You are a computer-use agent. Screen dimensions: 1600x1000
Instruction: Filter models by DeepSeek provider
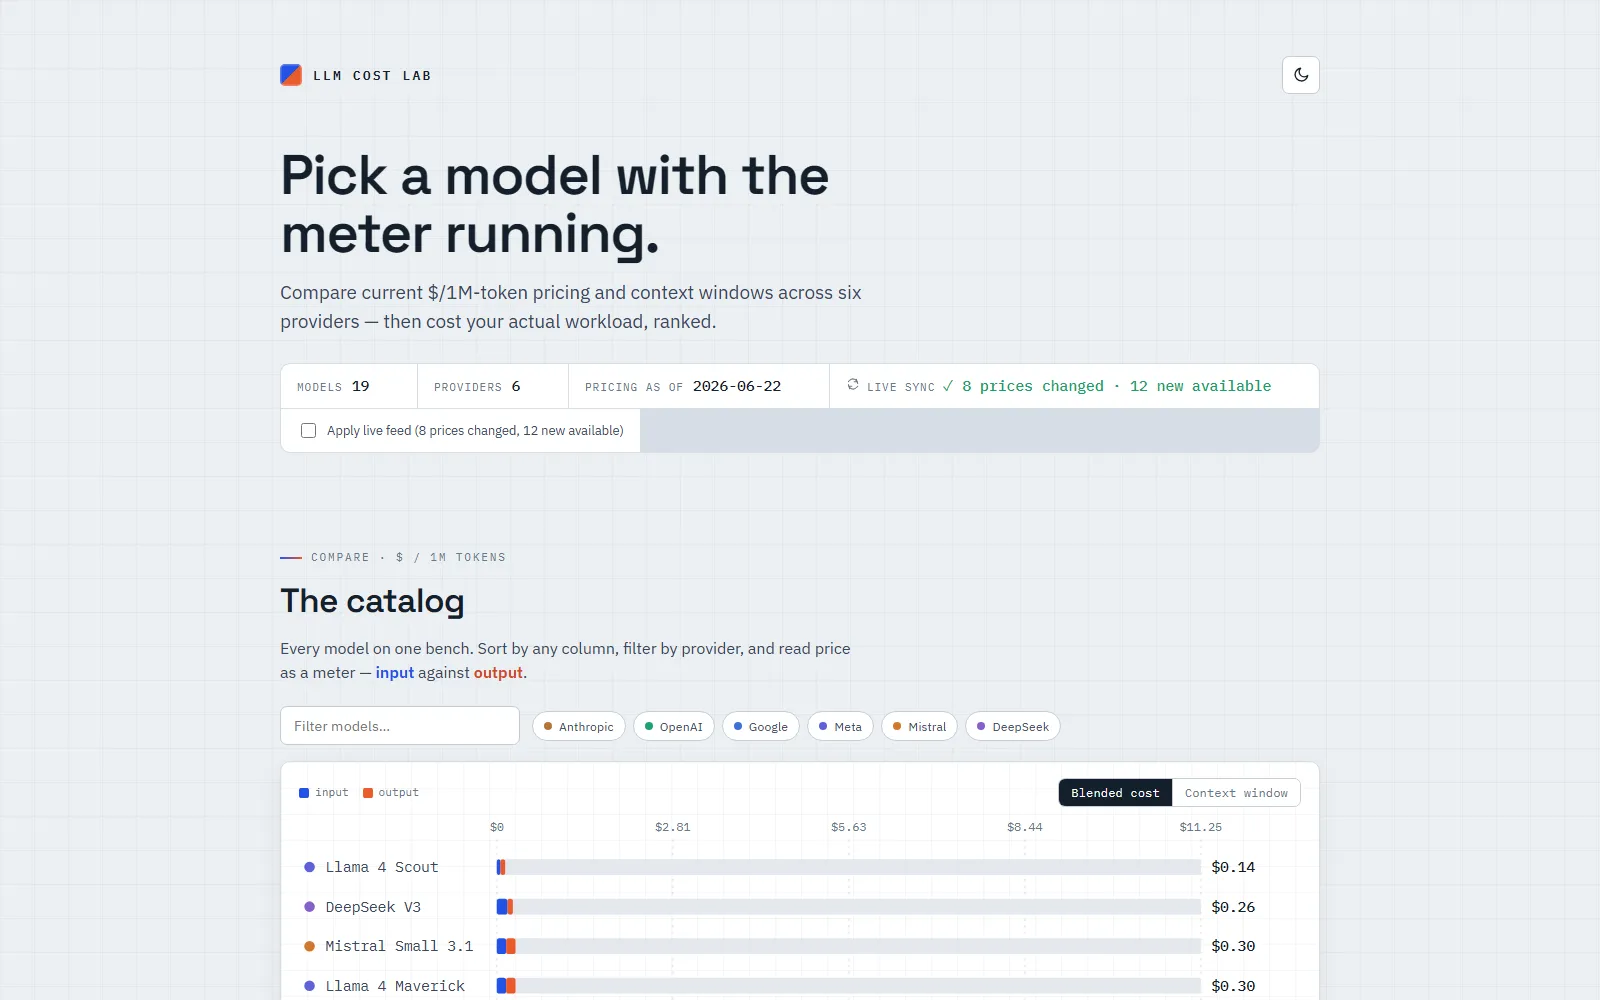[x=1012, y=727]
